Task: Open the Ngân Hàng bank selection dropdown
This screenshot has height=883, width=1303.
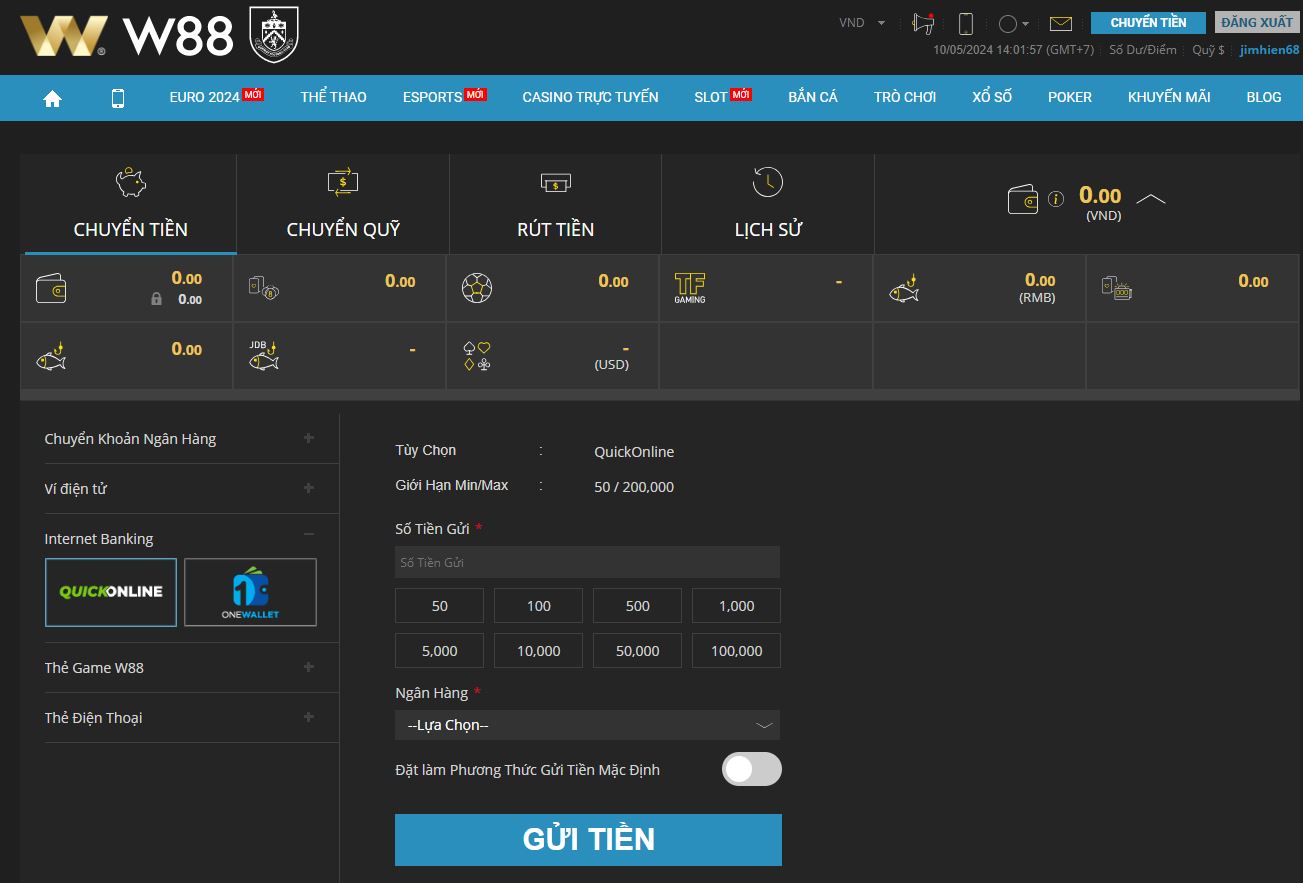Action: pos(587,725)
